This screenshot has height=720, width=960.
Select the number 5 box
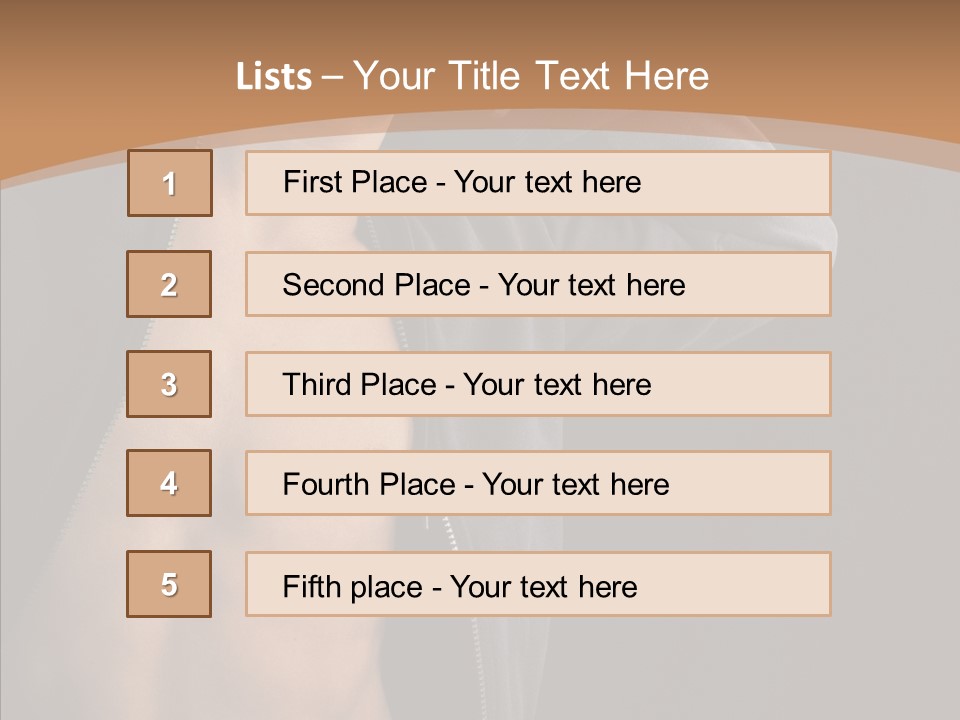(x=169, y=584)
